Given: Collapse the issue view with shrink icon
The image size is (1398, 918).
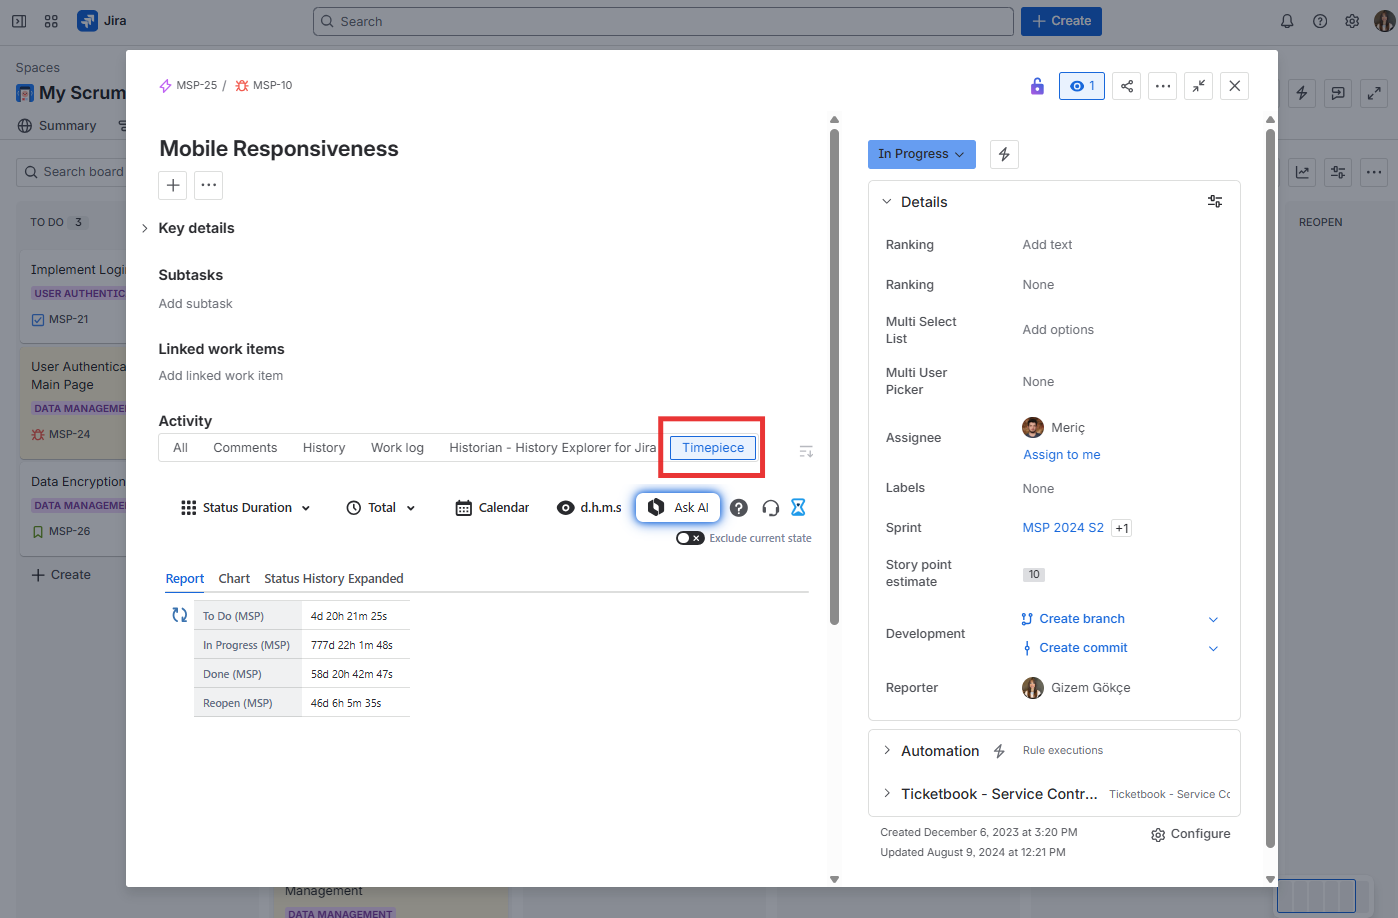Looking at the screenshot, I should coord(1198,86).
